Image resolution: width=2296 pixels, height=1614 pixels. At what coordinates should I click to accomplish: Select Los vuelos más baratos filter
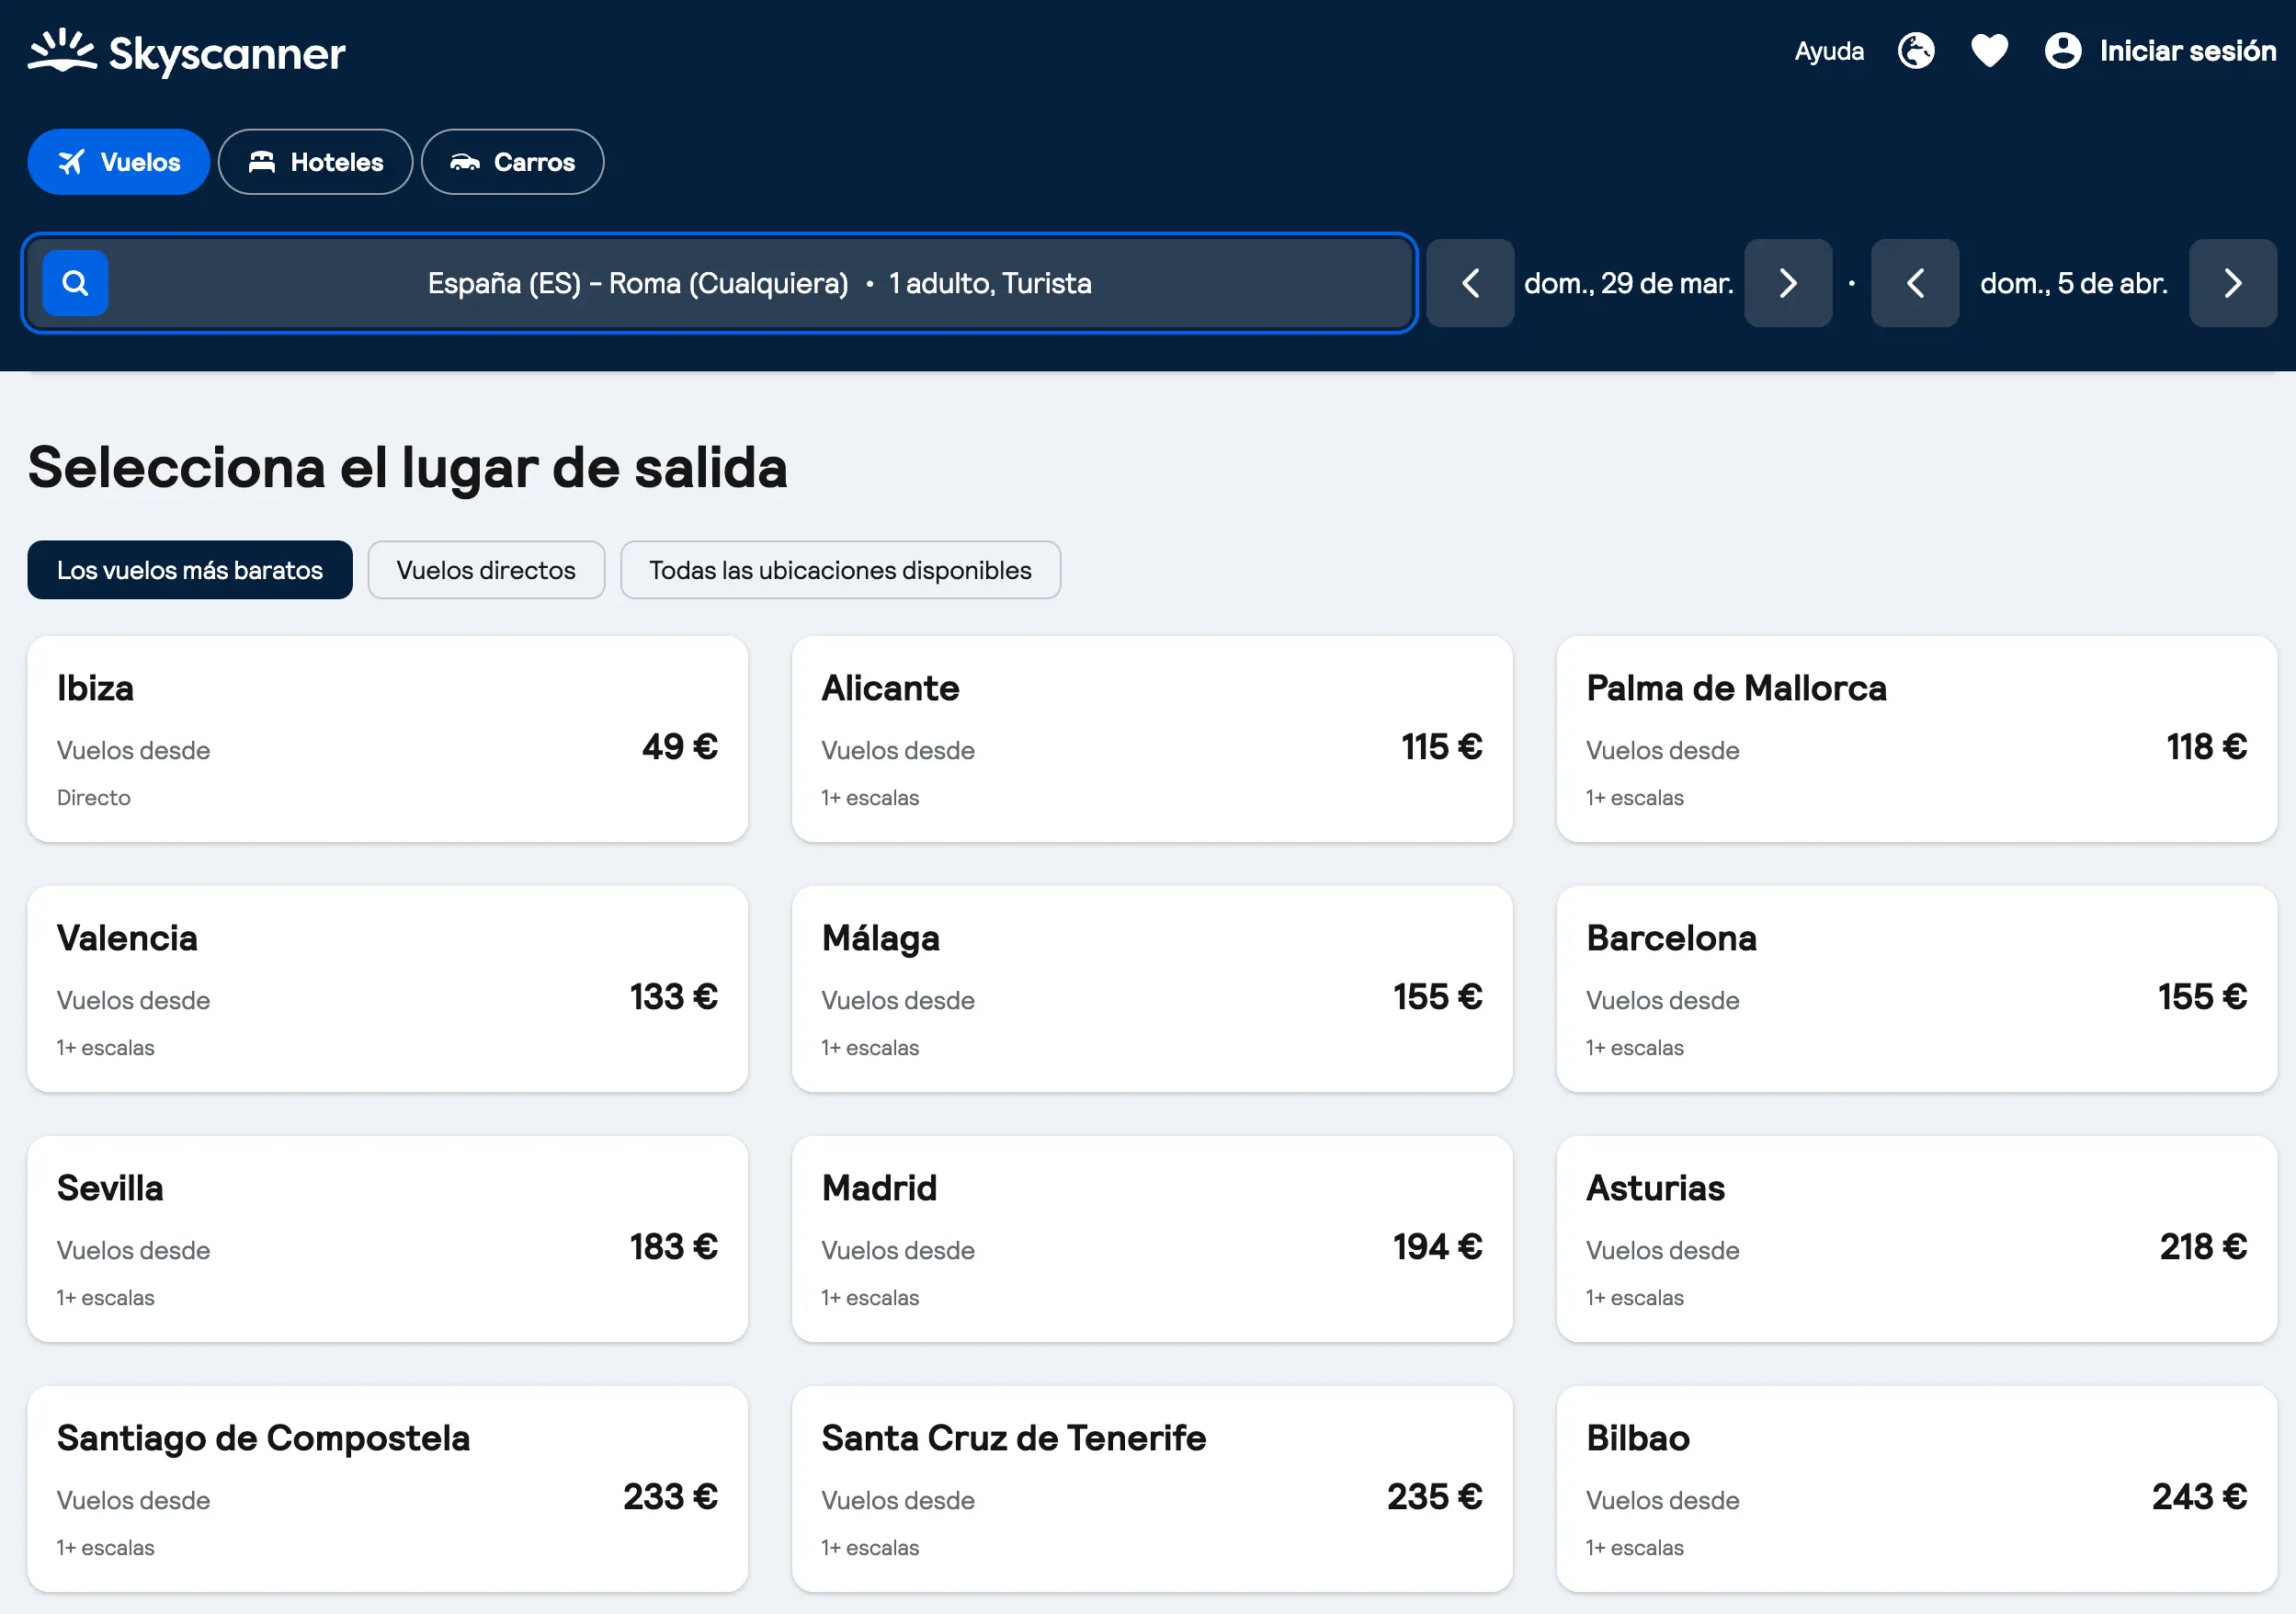189,570
